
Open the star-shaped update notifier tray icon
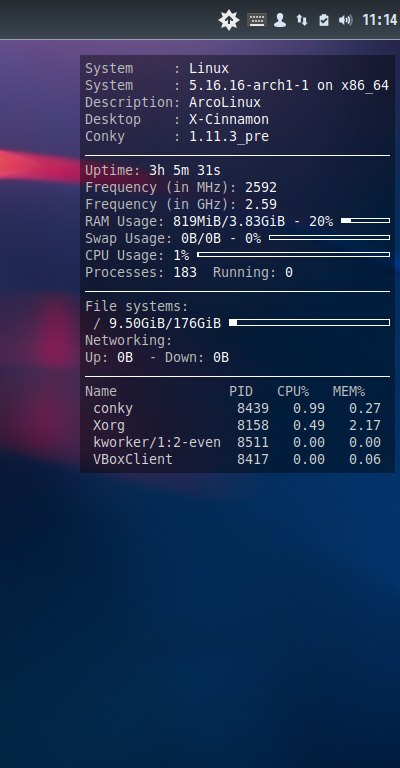tap(229, 20)
